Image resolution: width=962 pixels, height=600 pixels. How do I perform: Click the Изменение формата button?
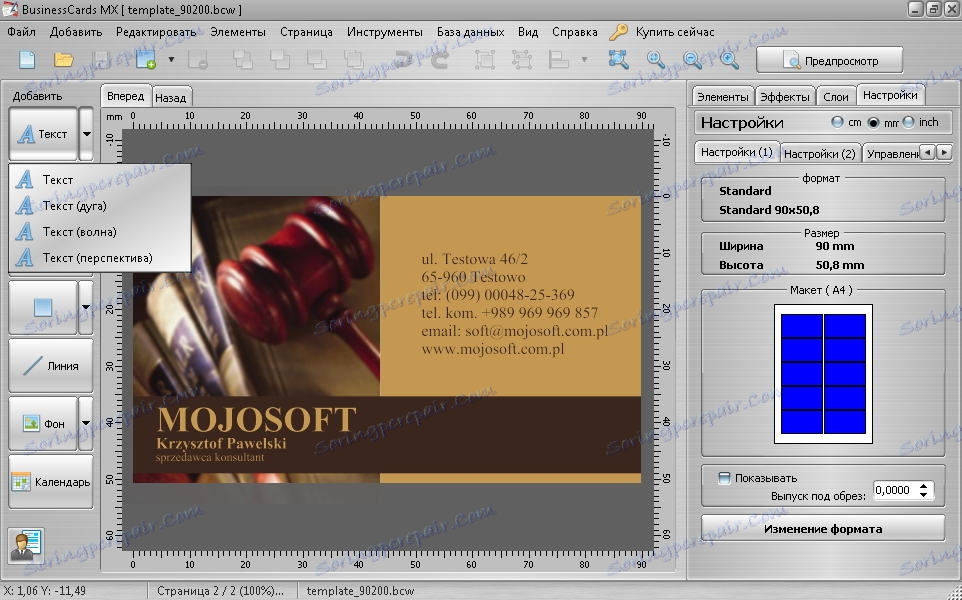pyautogui.click(x=822, y=528)
